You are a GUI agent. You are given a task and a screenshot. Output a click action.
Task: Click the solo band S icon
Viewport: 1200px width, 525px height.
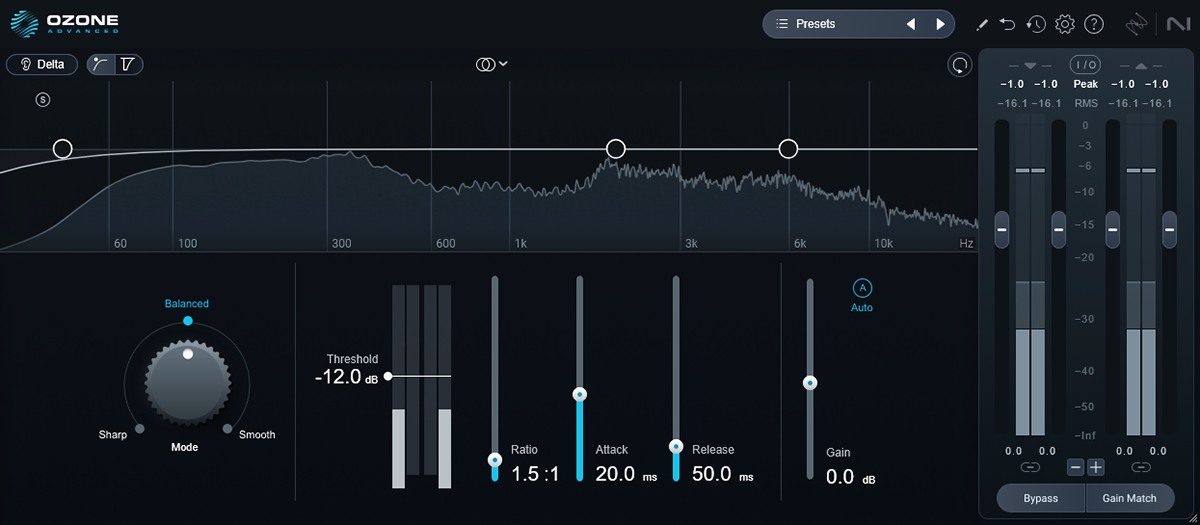43,99
